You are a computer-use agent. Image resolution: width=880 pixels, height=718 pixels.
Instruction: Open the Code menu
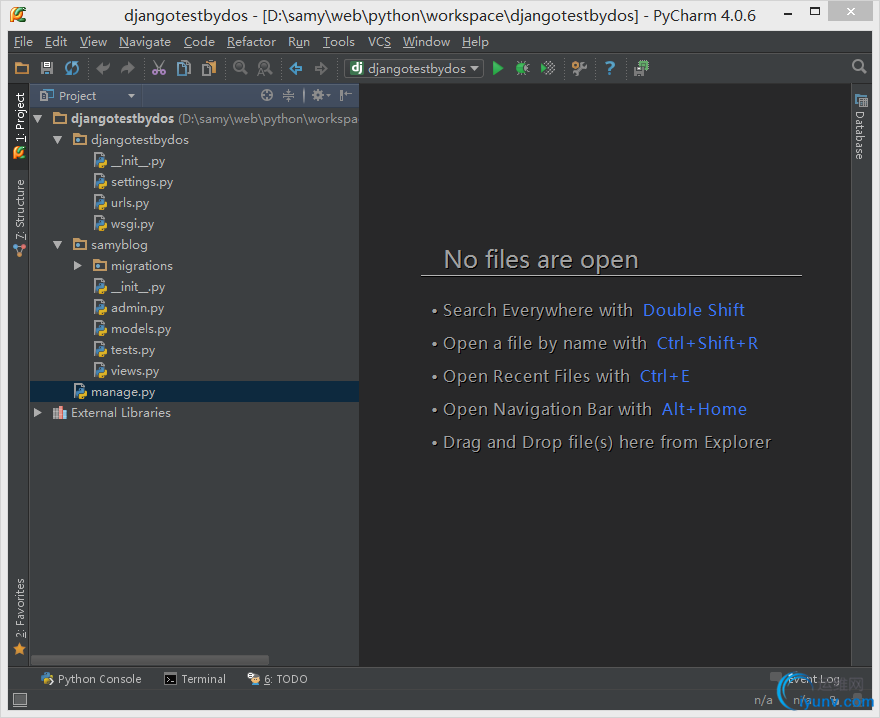click(199, 42)
